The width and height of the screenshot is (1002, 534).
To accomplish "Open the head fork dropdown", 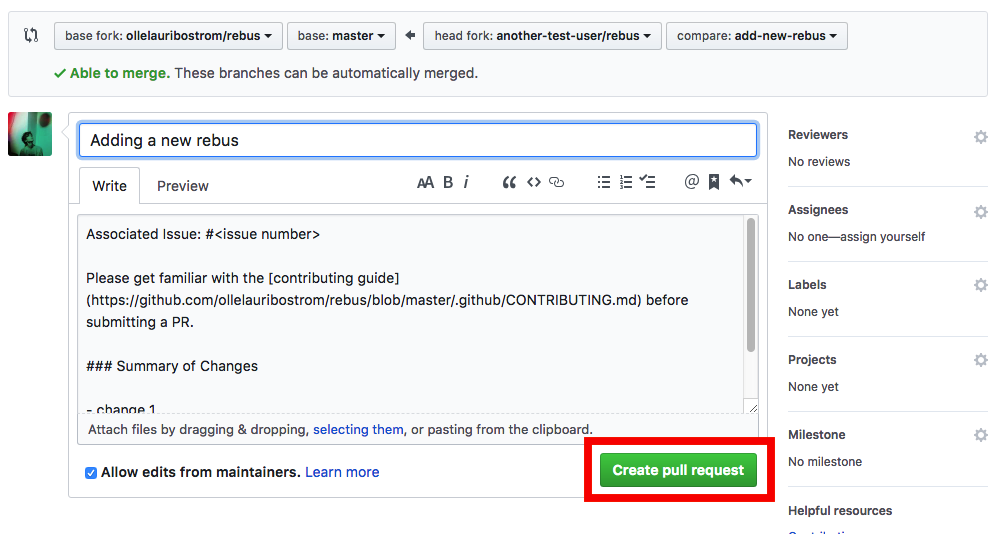I will (x=543, y=36).
